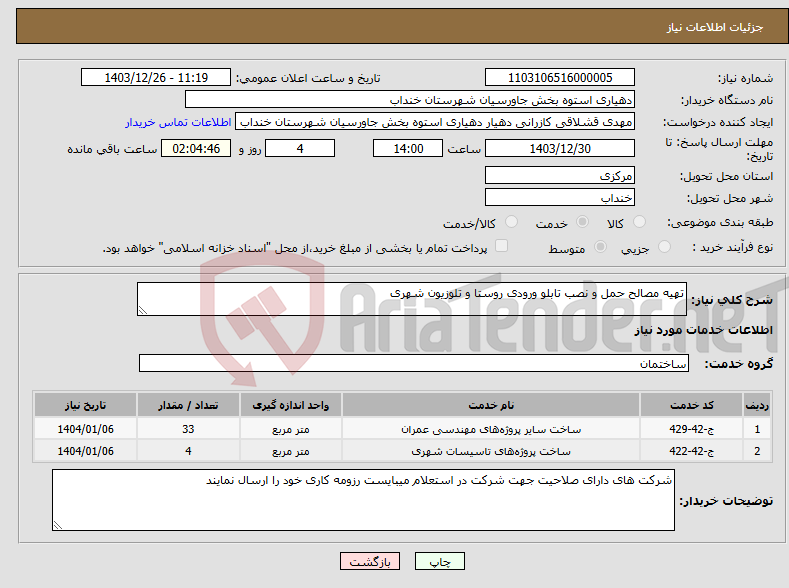Click the توضیحات خریدار label
Image resolution: width=789 pixels, height=588 pixels.
[727, 501]
